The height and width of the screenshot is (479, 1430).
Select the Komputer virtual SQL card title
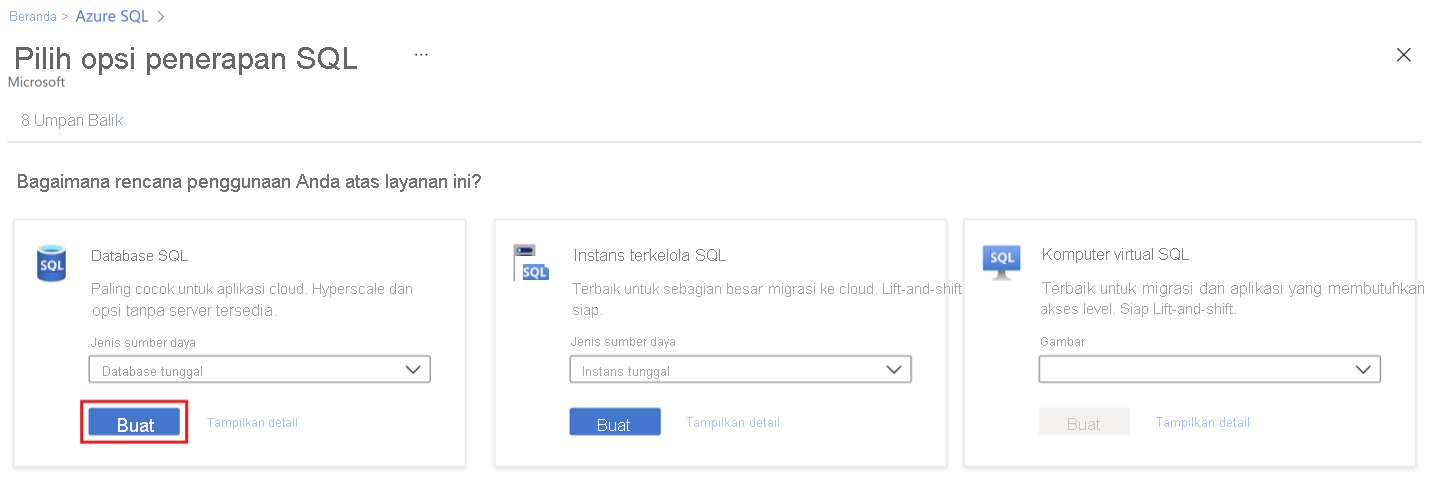pyautogui.click(x=1115, y=255)
